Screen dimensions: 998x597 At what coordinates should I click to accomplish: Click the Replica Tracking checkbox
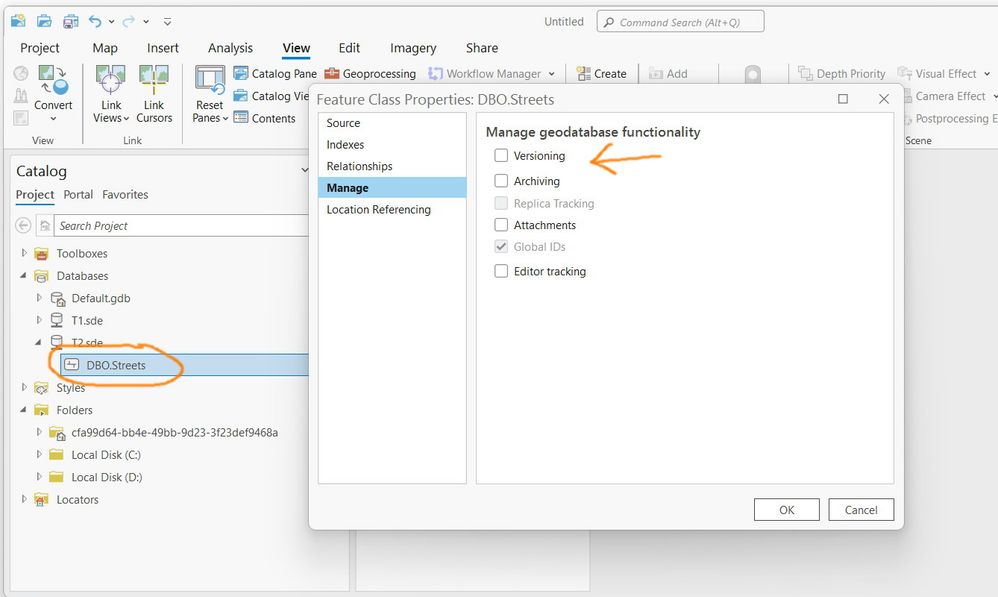click(x=502, y=203)
